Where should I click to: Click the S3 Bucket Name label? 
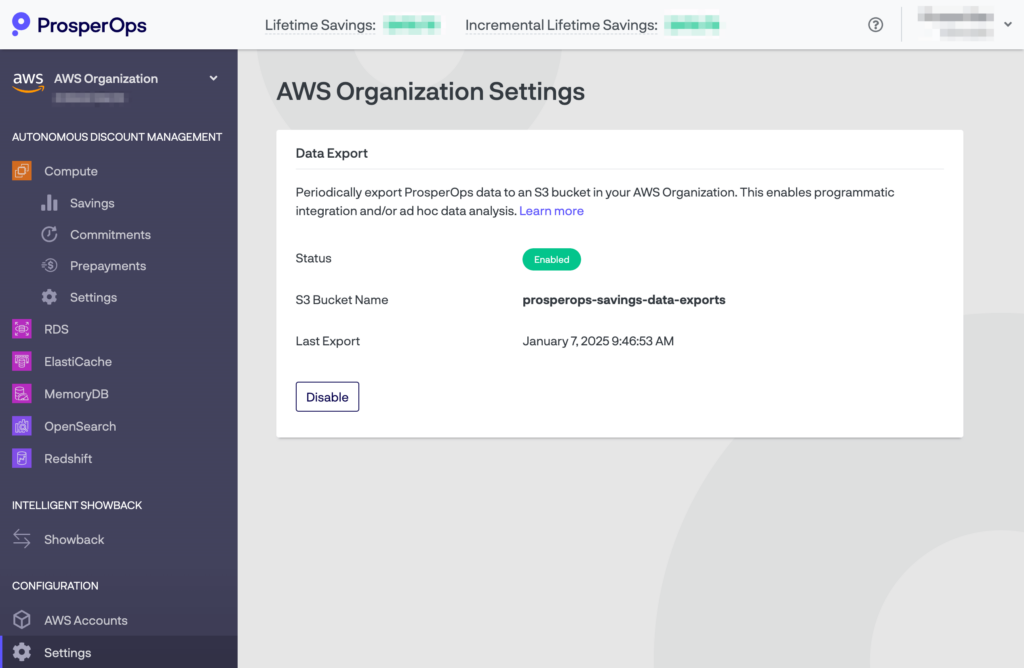tap(342, 300)
